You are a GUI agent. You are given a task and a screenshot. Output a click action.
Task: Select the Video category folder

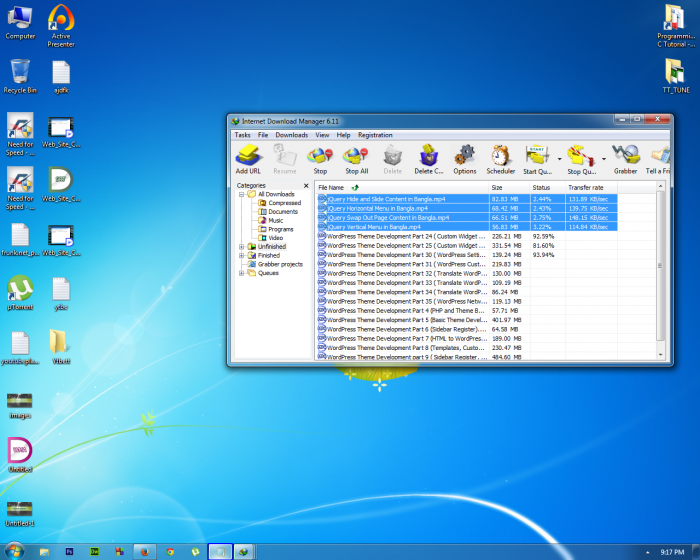pyautogui.click(x=275, y=238)
